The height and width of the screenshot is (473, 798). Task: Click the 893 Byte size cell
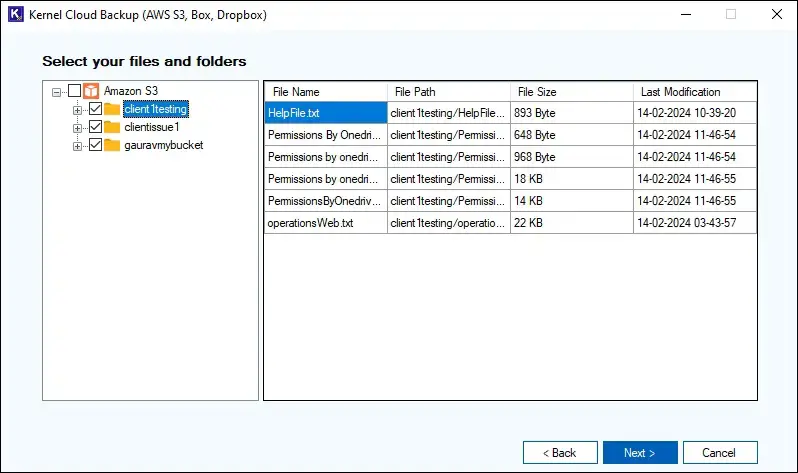pos(572,113)
